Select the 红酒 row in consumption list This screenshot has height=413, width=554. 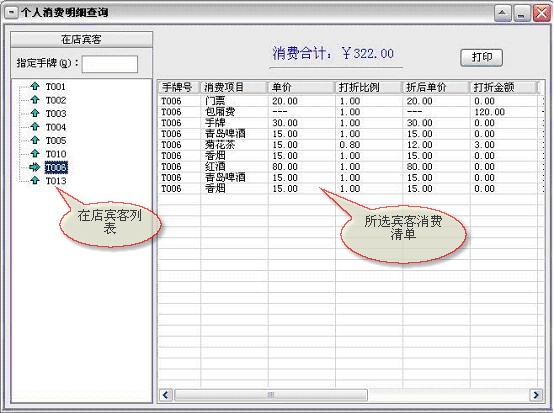point(350,166)
